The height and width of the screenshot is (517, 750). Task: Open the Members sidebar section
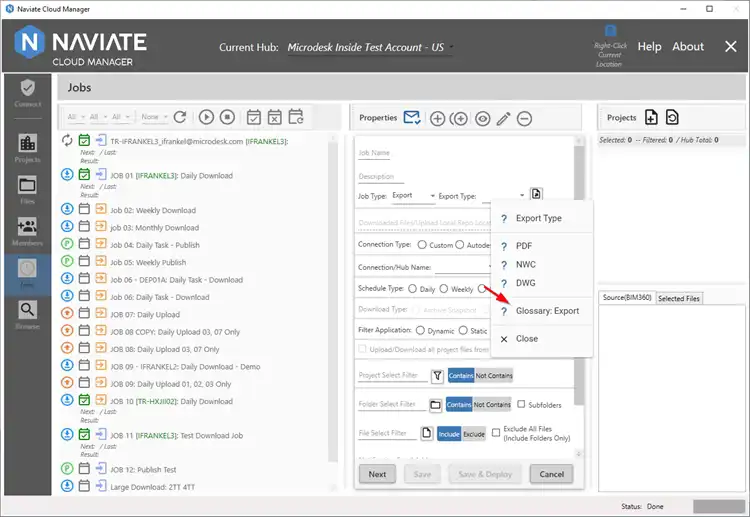click(x=27, y=232)
